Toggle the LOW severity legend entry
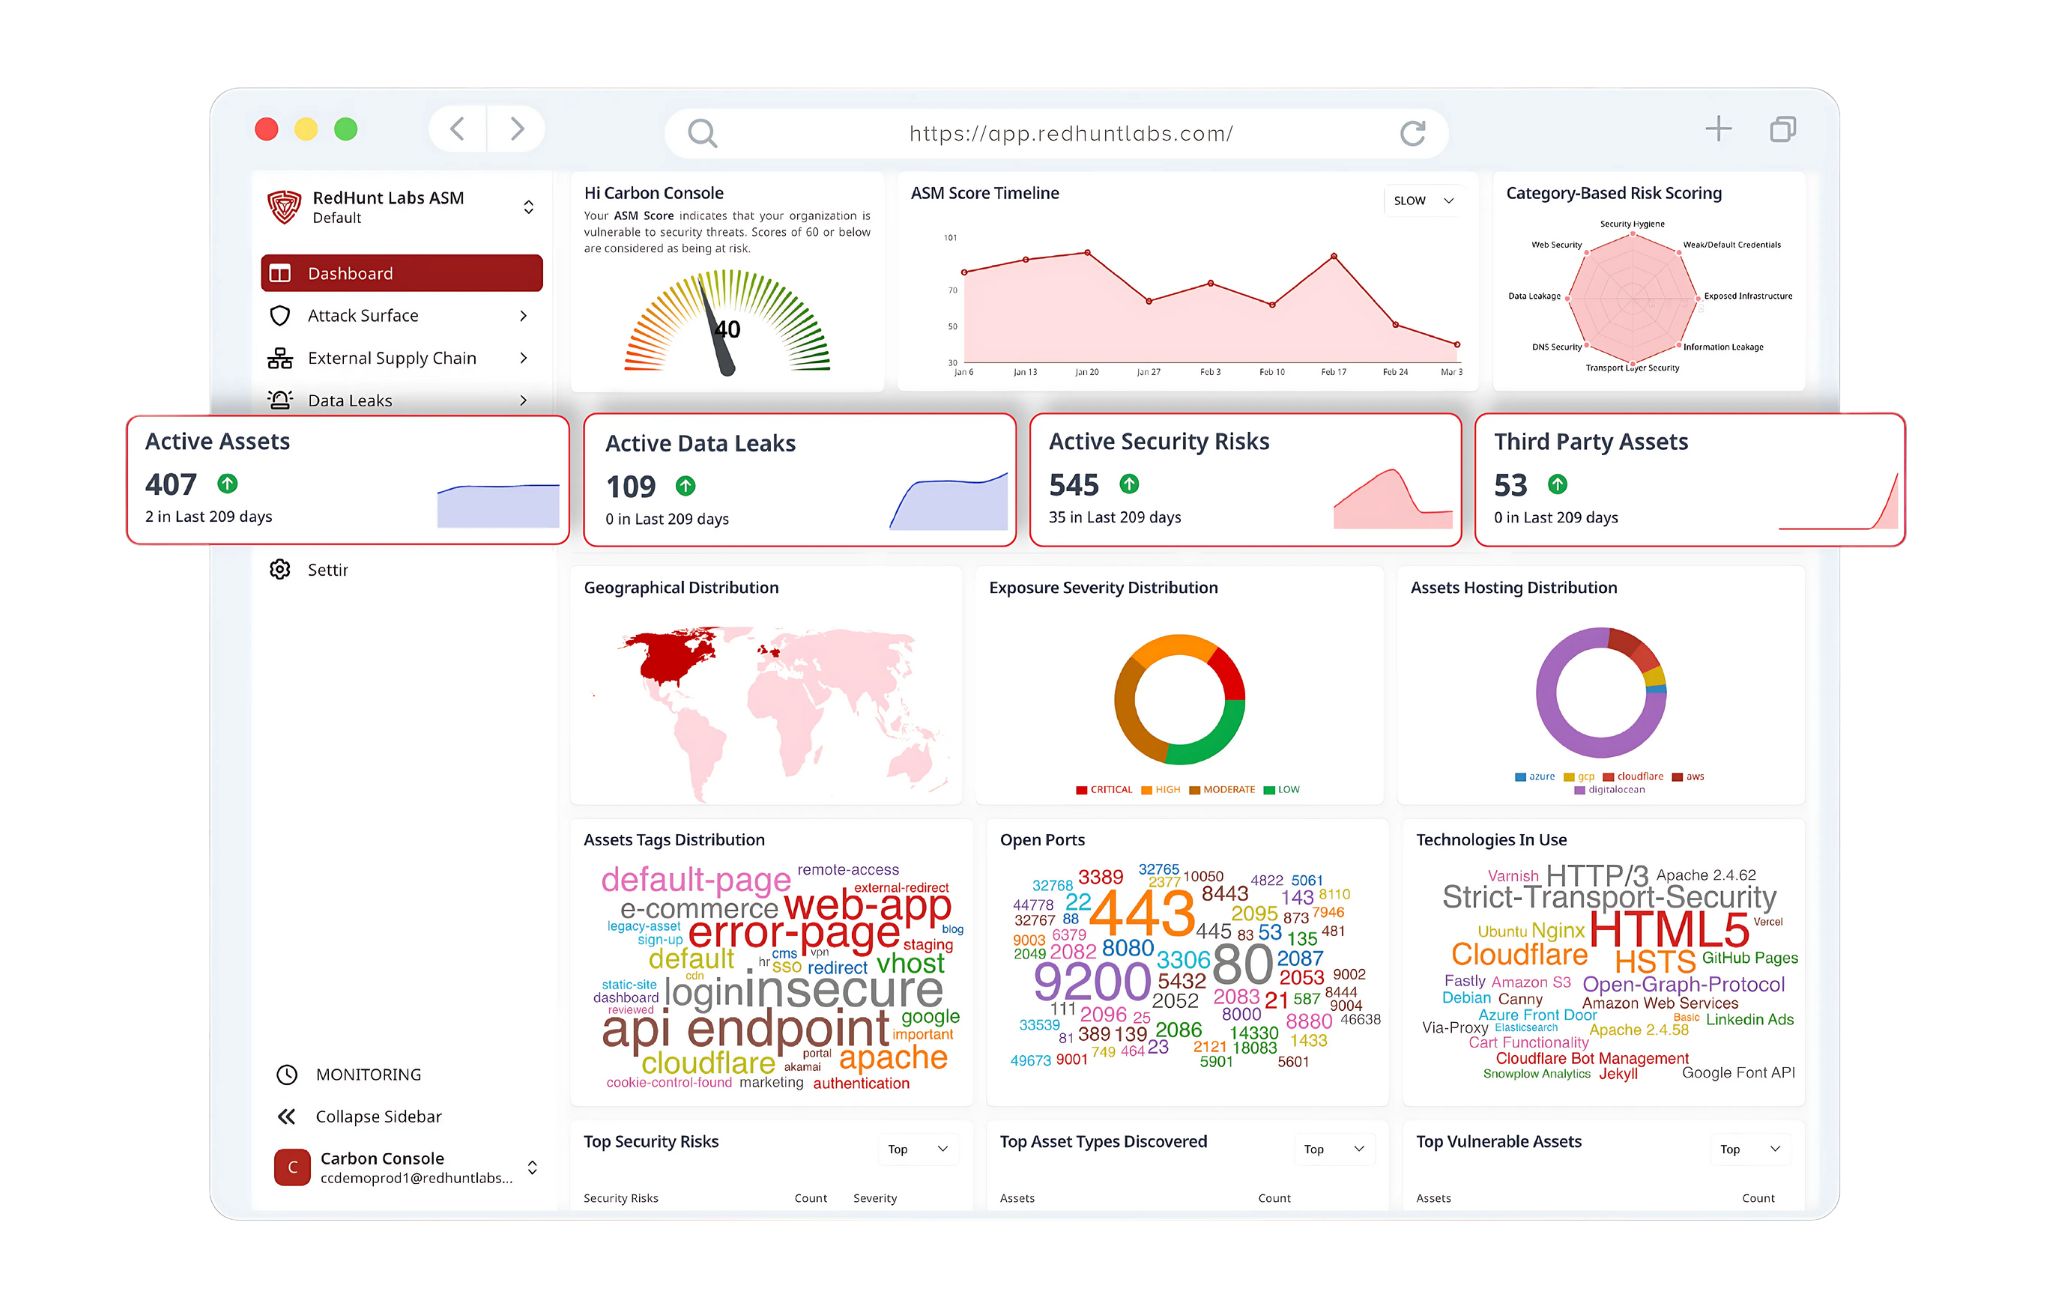The height and width of the screenshot is (1307, 2048). 1282,790
